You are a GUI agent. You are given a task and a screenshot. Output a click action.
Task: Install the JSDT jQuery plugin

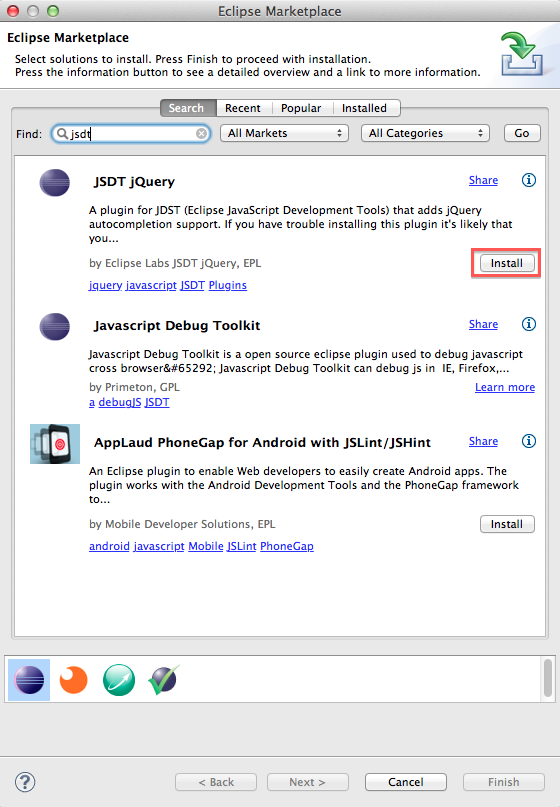point(507,263)
